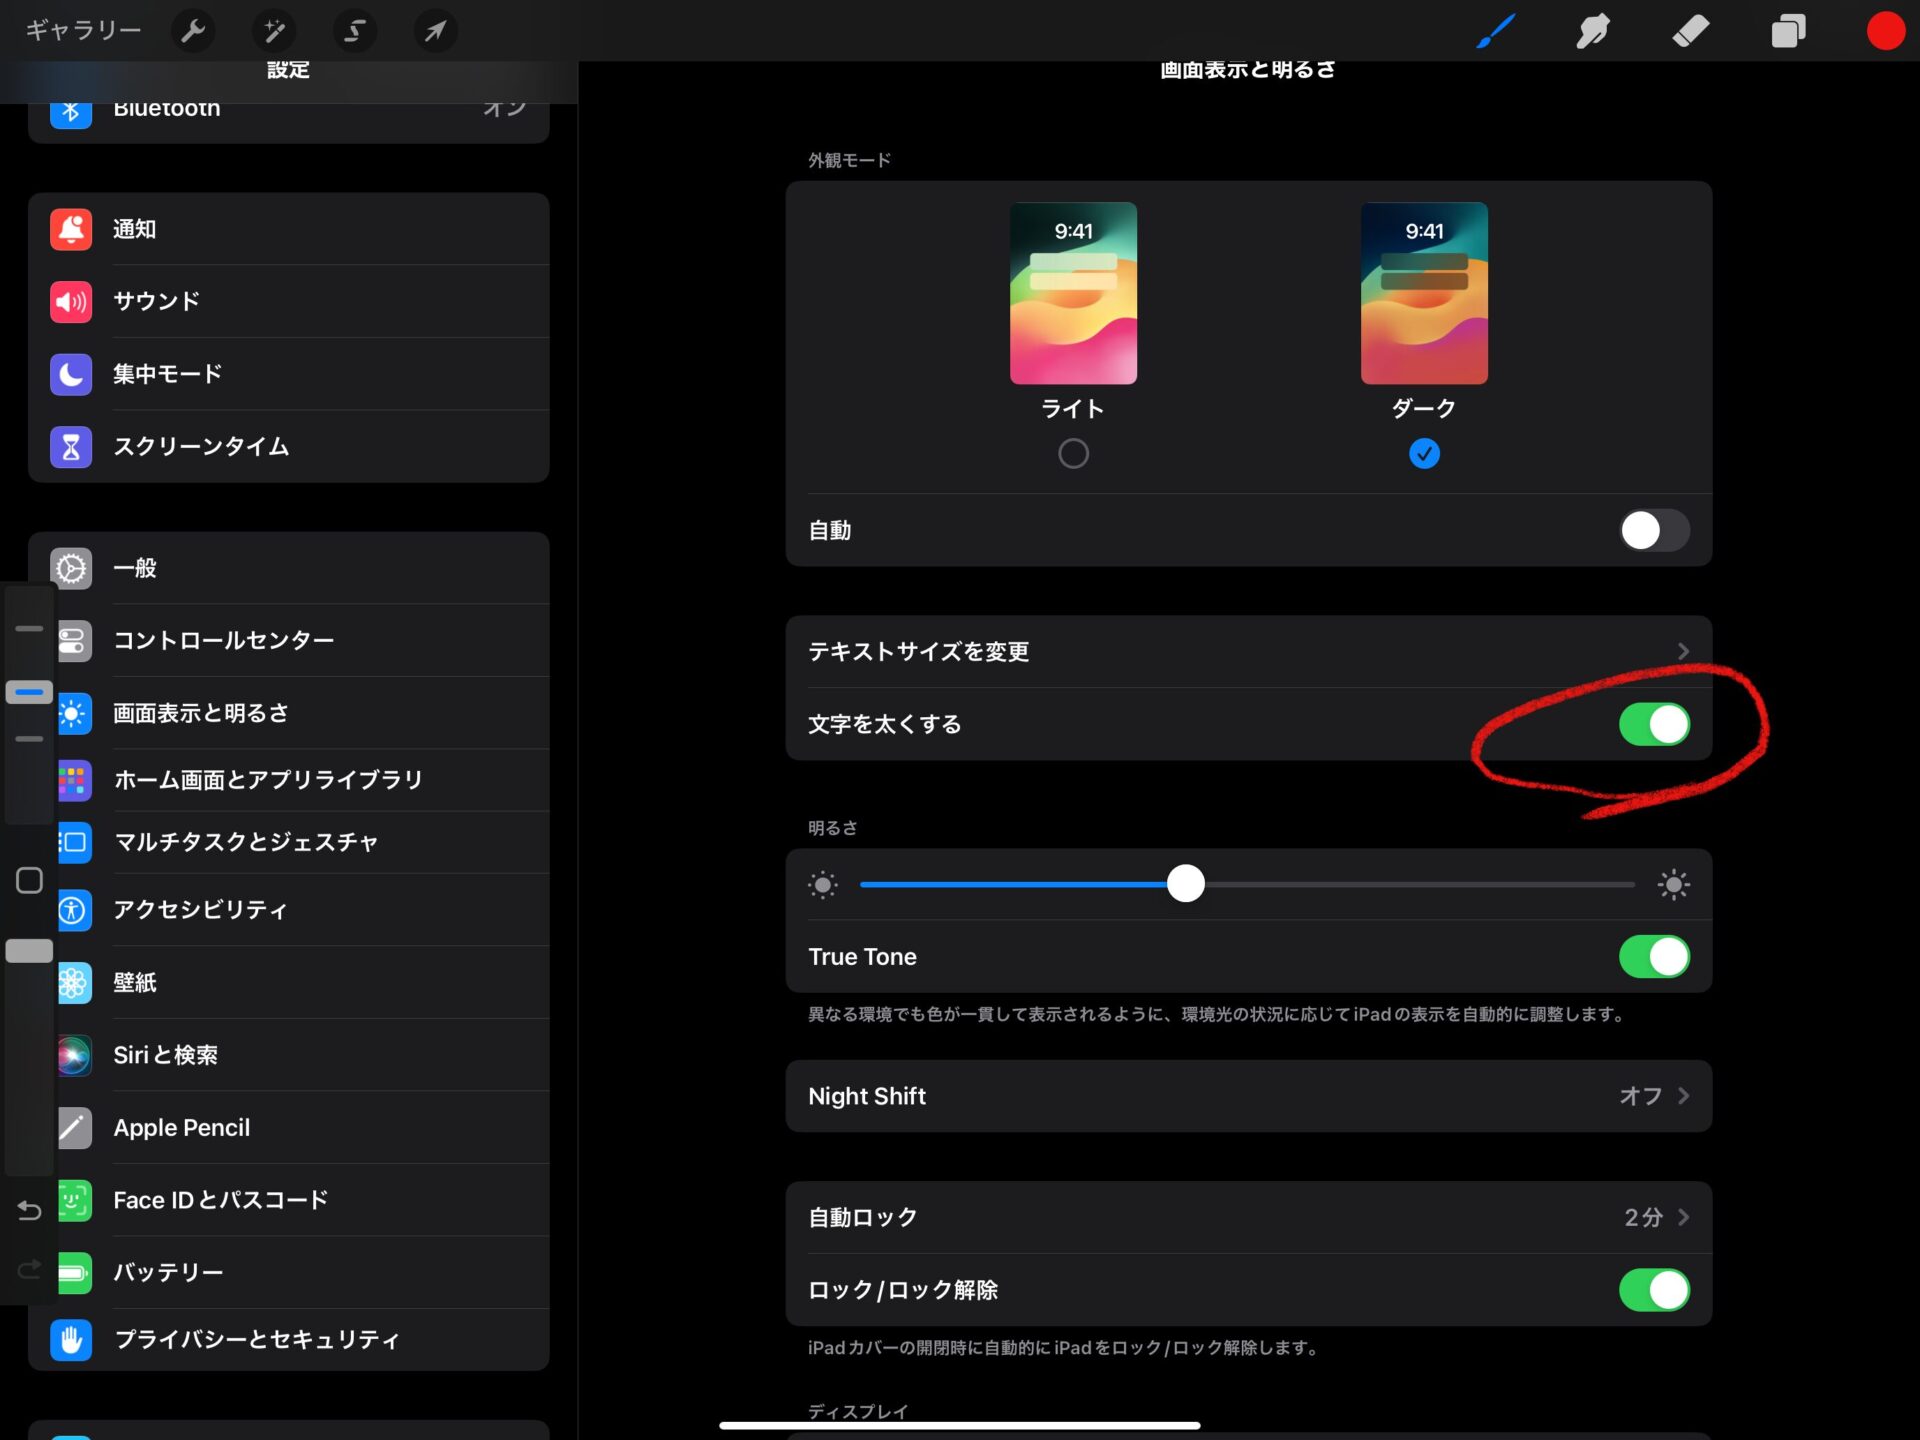Toggle the True Tone switch

(1654, 956)
